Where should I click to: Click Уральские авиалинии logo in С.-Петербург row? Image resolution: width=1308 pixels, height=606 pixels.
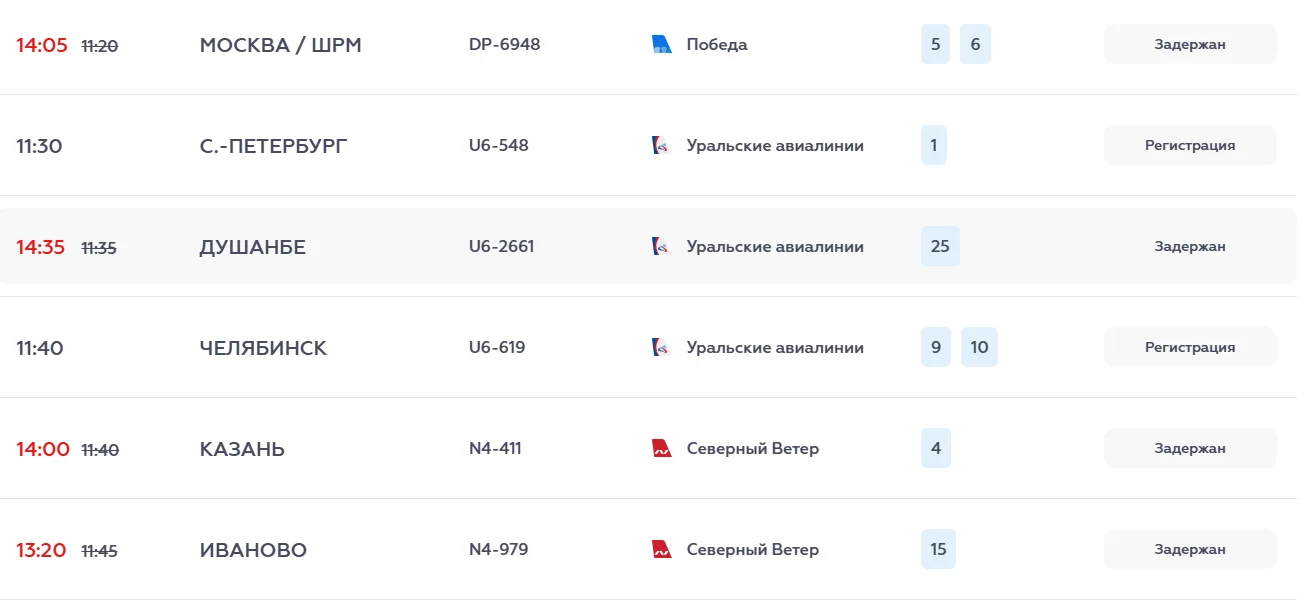[x=662, y=145]
